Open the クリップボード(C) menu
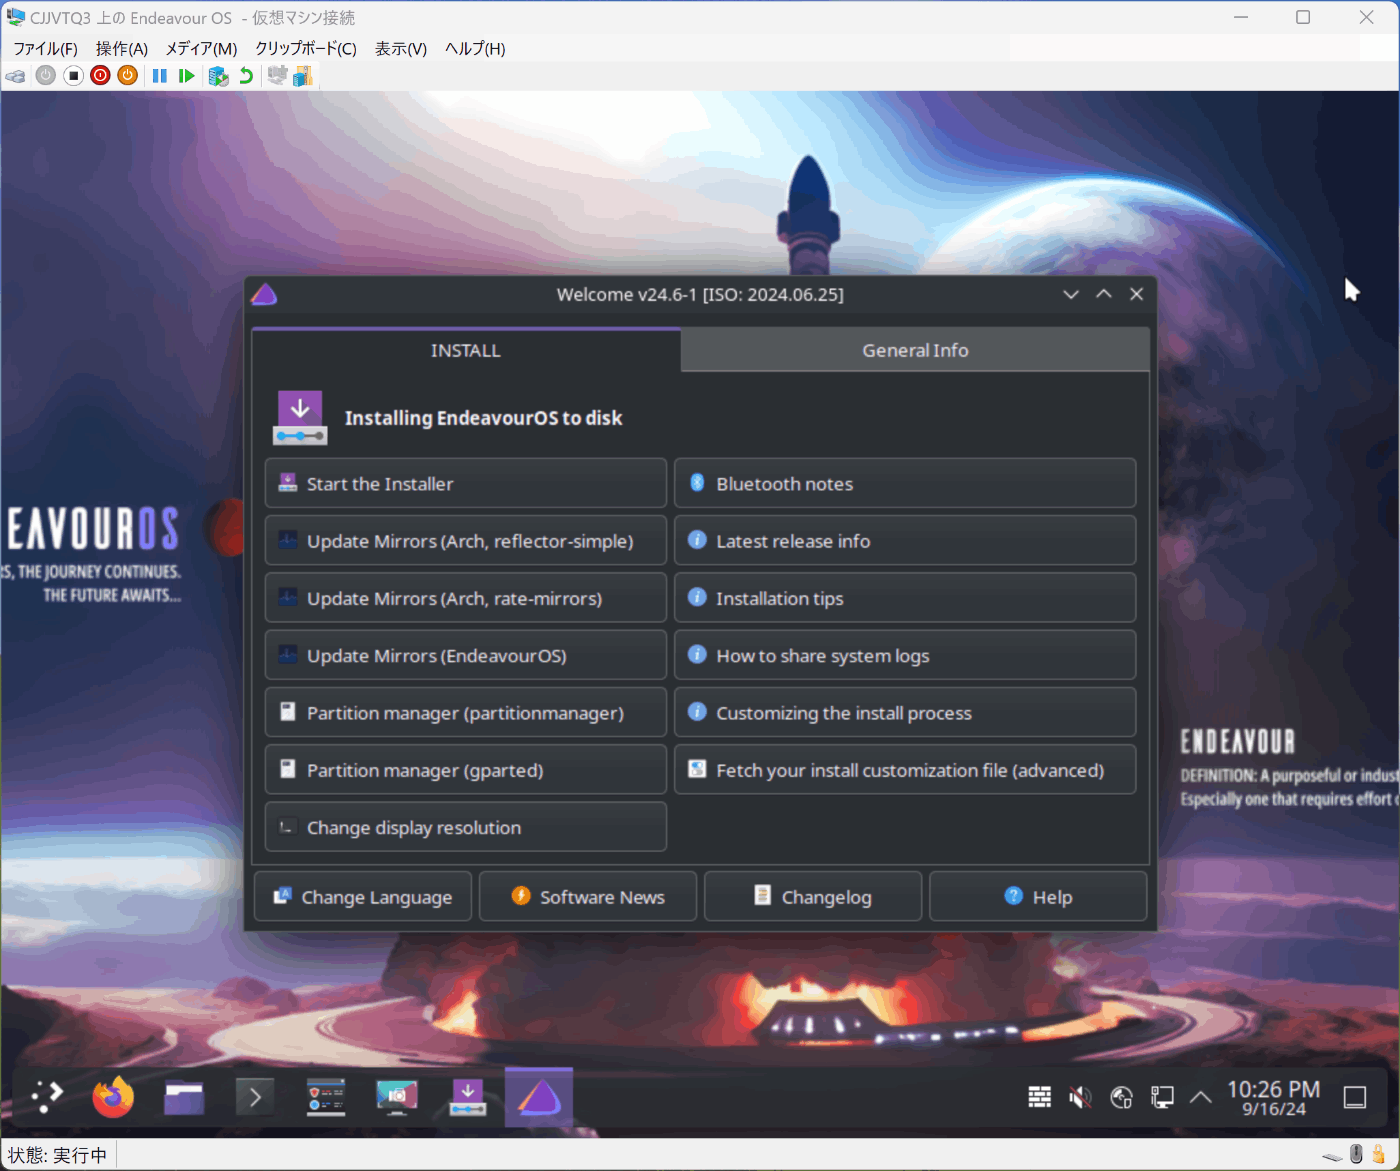 tap(306, 48)
